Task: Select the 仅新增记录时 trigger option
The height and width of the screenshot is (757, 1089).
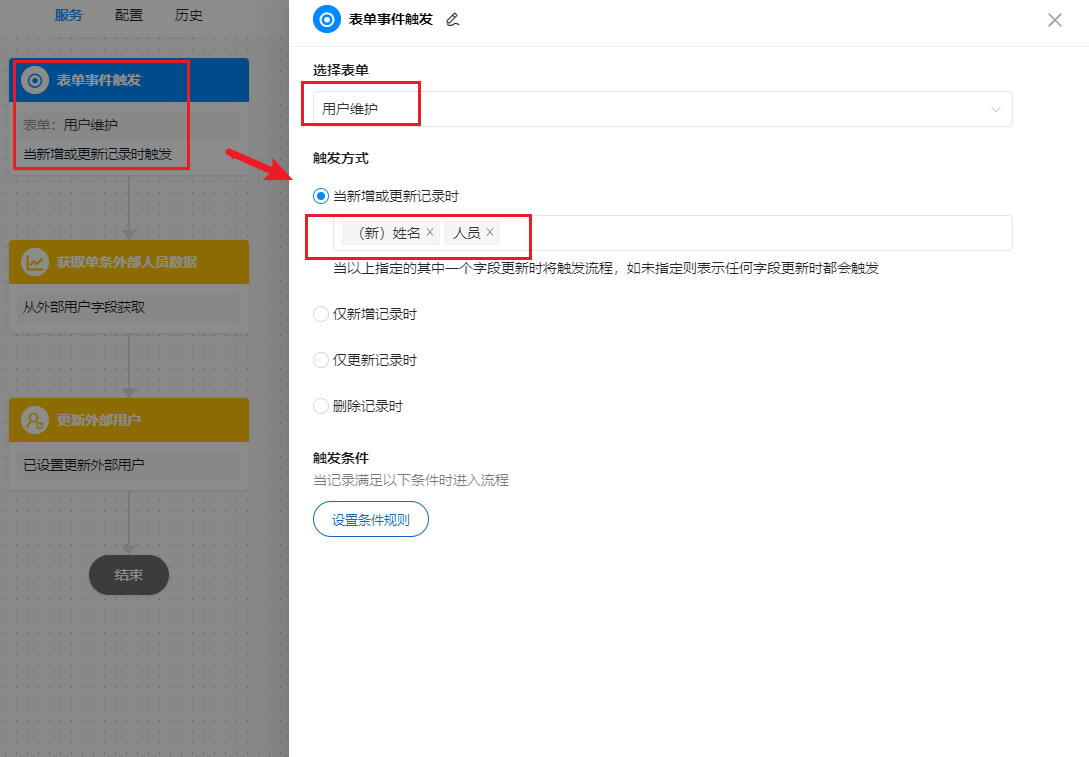Action: click(x=321, y=313)
